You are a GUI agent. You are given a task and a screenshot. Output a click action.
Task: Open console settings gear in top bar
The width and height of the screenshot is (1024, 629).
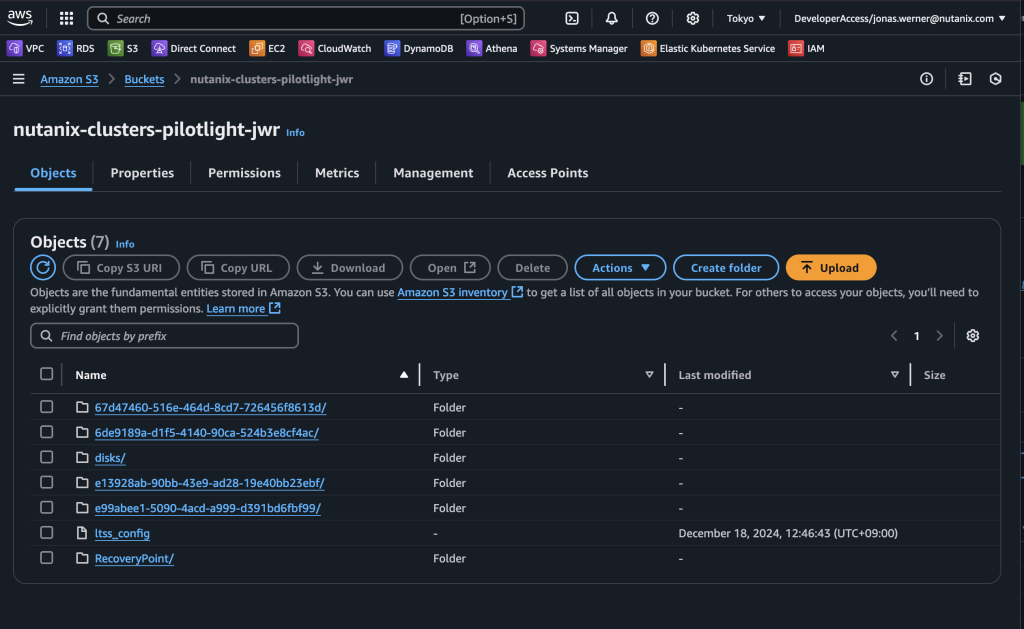[692, 18]
